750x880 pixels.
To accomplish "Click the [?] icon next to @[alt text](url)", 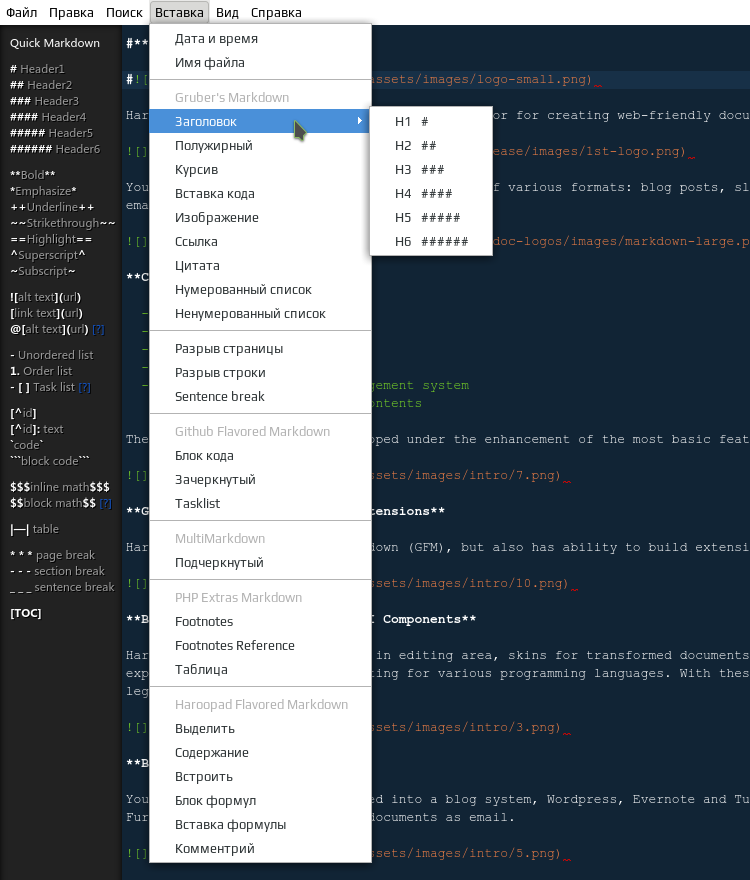I will [x=98, y=329].
